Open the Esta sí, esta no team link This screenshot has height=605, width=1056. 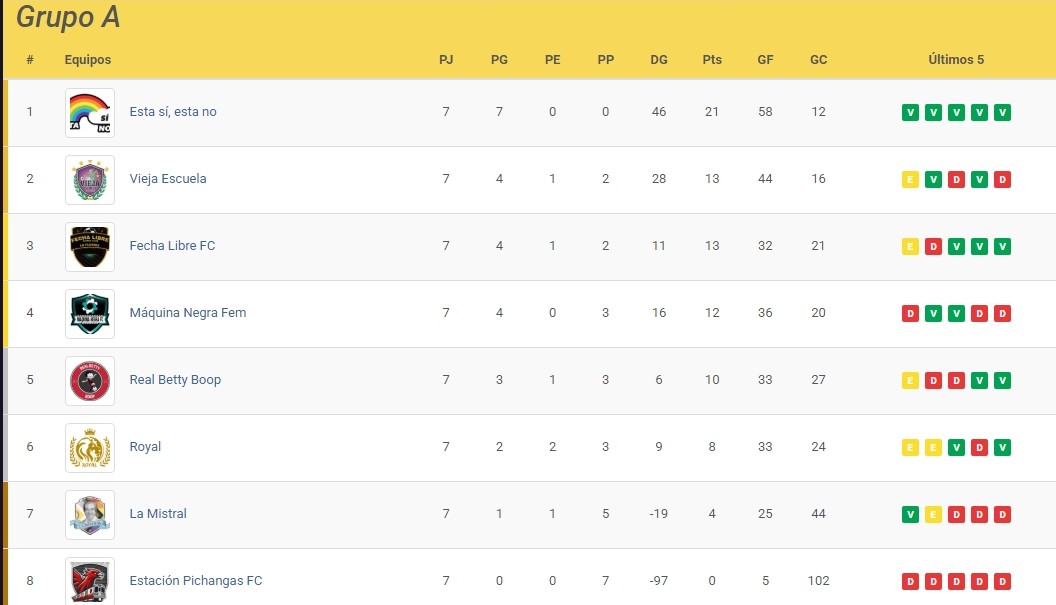coord(173,112)
